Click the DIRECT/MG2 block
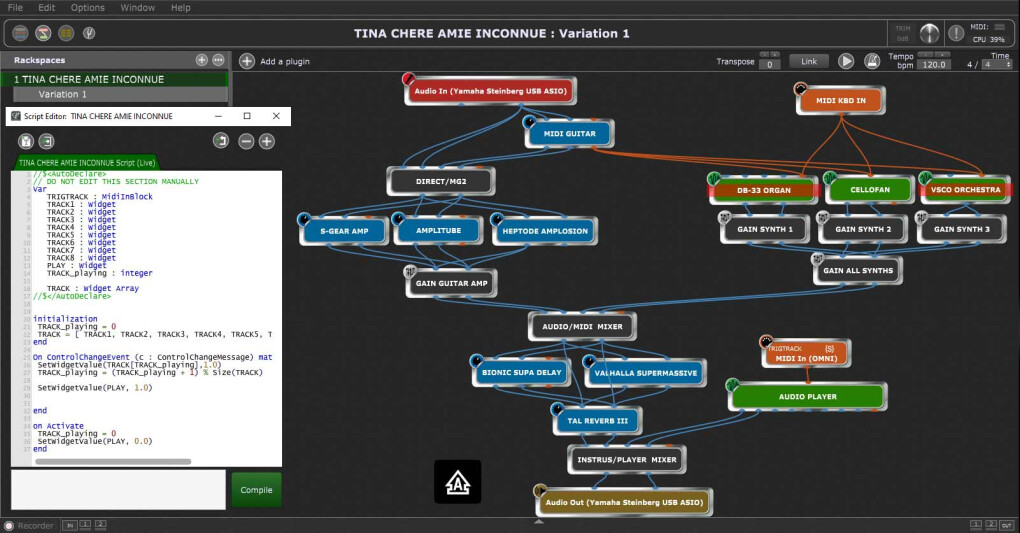This screenshot has width=1020, height=533. click(x=441, y=182)
